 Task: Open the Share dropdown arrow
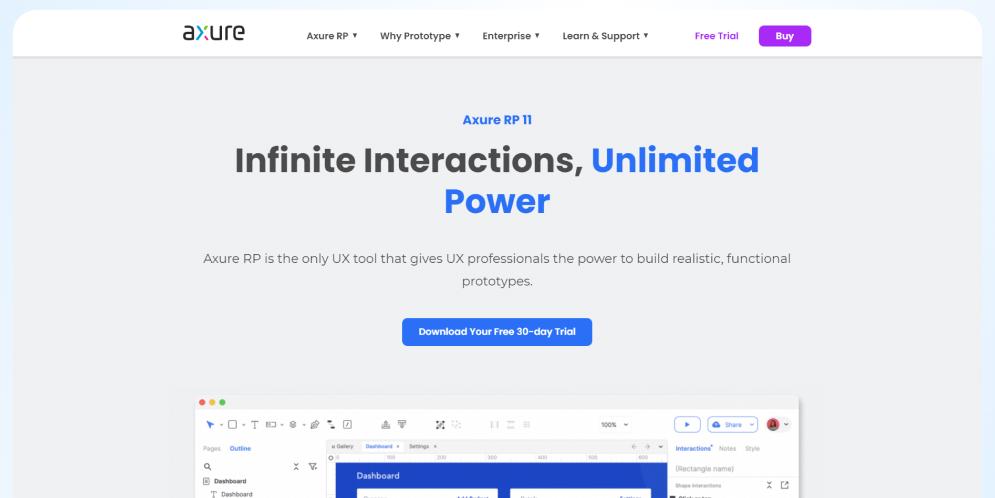752,424
